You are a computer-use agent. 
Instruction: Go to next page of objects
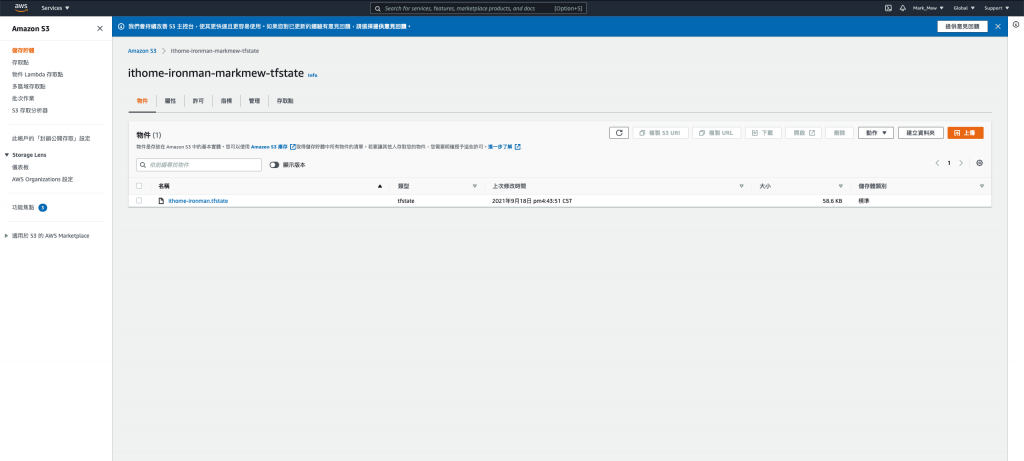point(961,163)
